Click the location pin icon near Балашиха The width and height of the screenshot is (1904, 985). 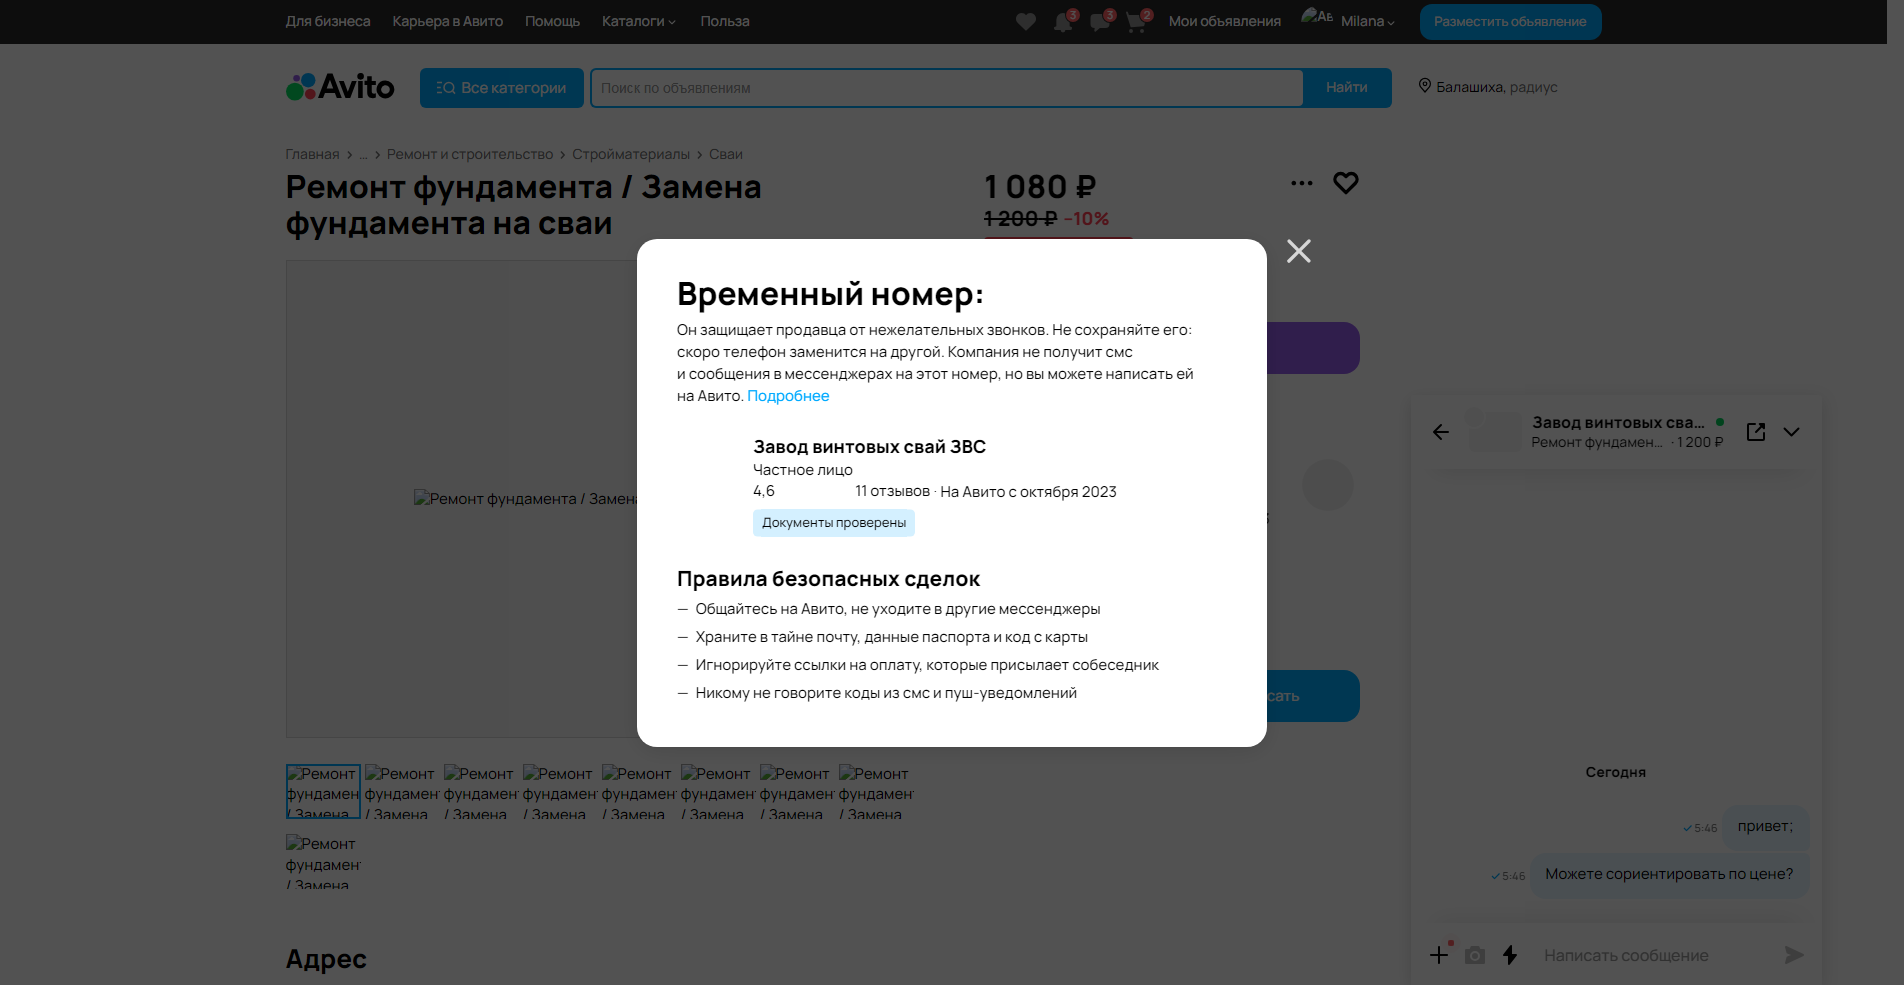click(x=1425, y=86)
